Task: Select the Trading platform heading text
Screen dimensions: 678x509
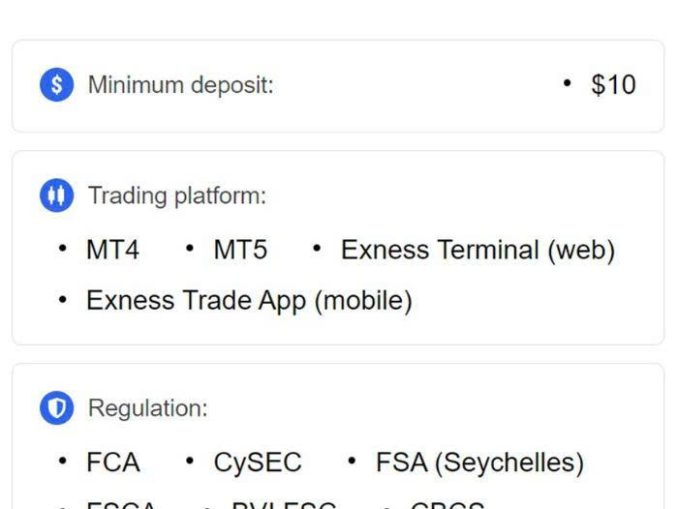Action: click(x=177, y=196)
